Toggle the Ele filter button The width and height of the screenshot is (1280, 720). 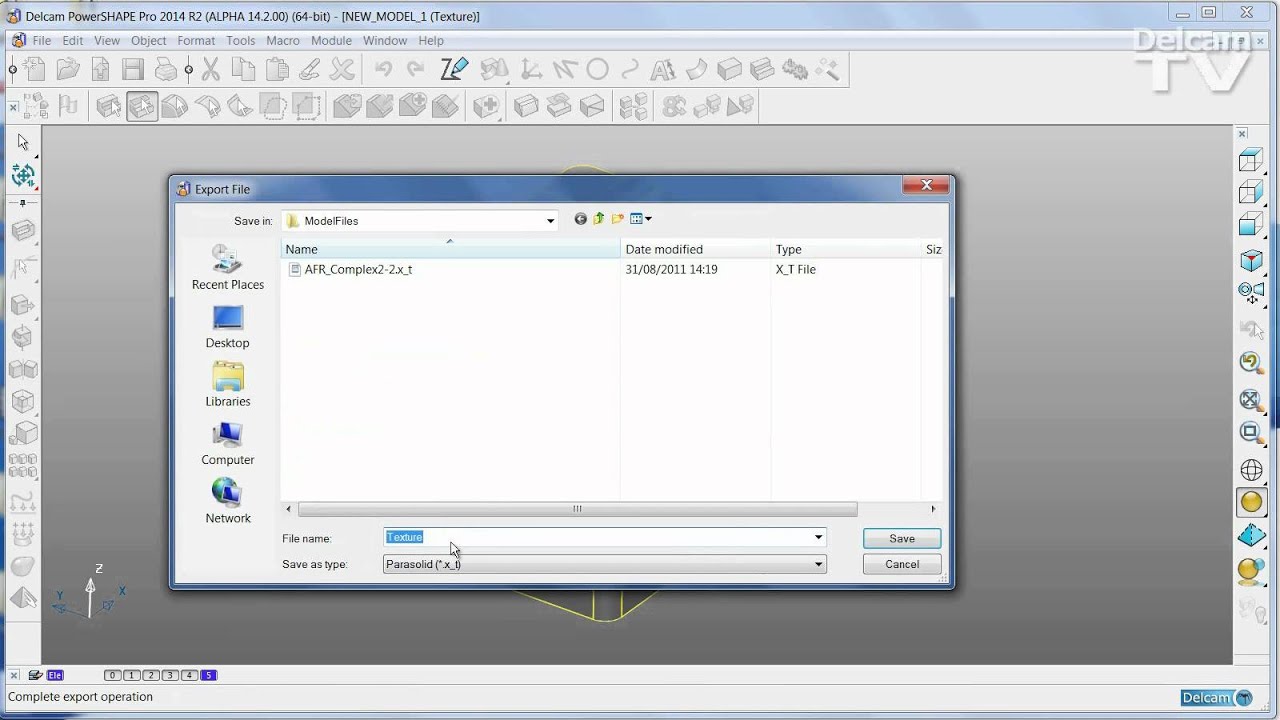click(x=54, y=676)
